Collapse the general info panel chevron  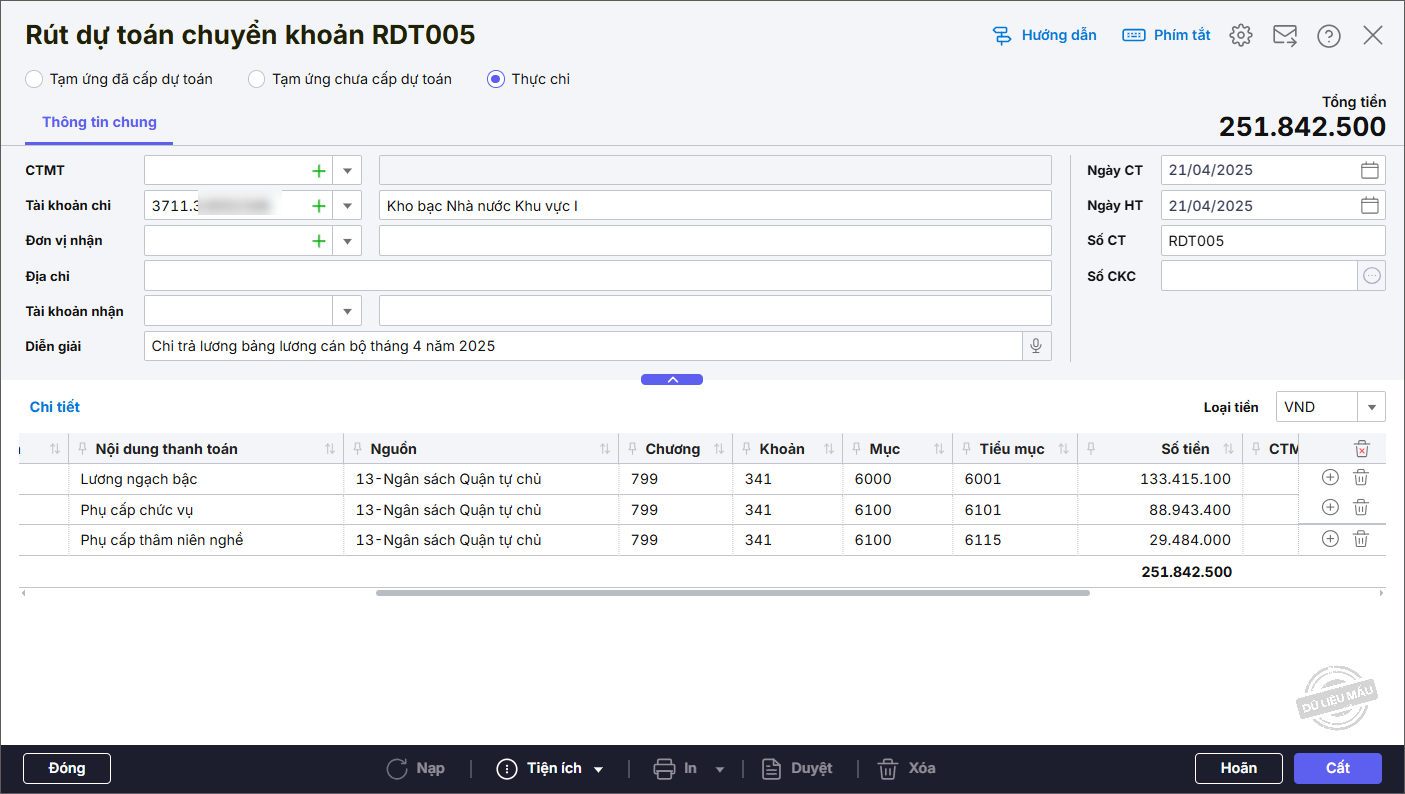pos(672,380)
